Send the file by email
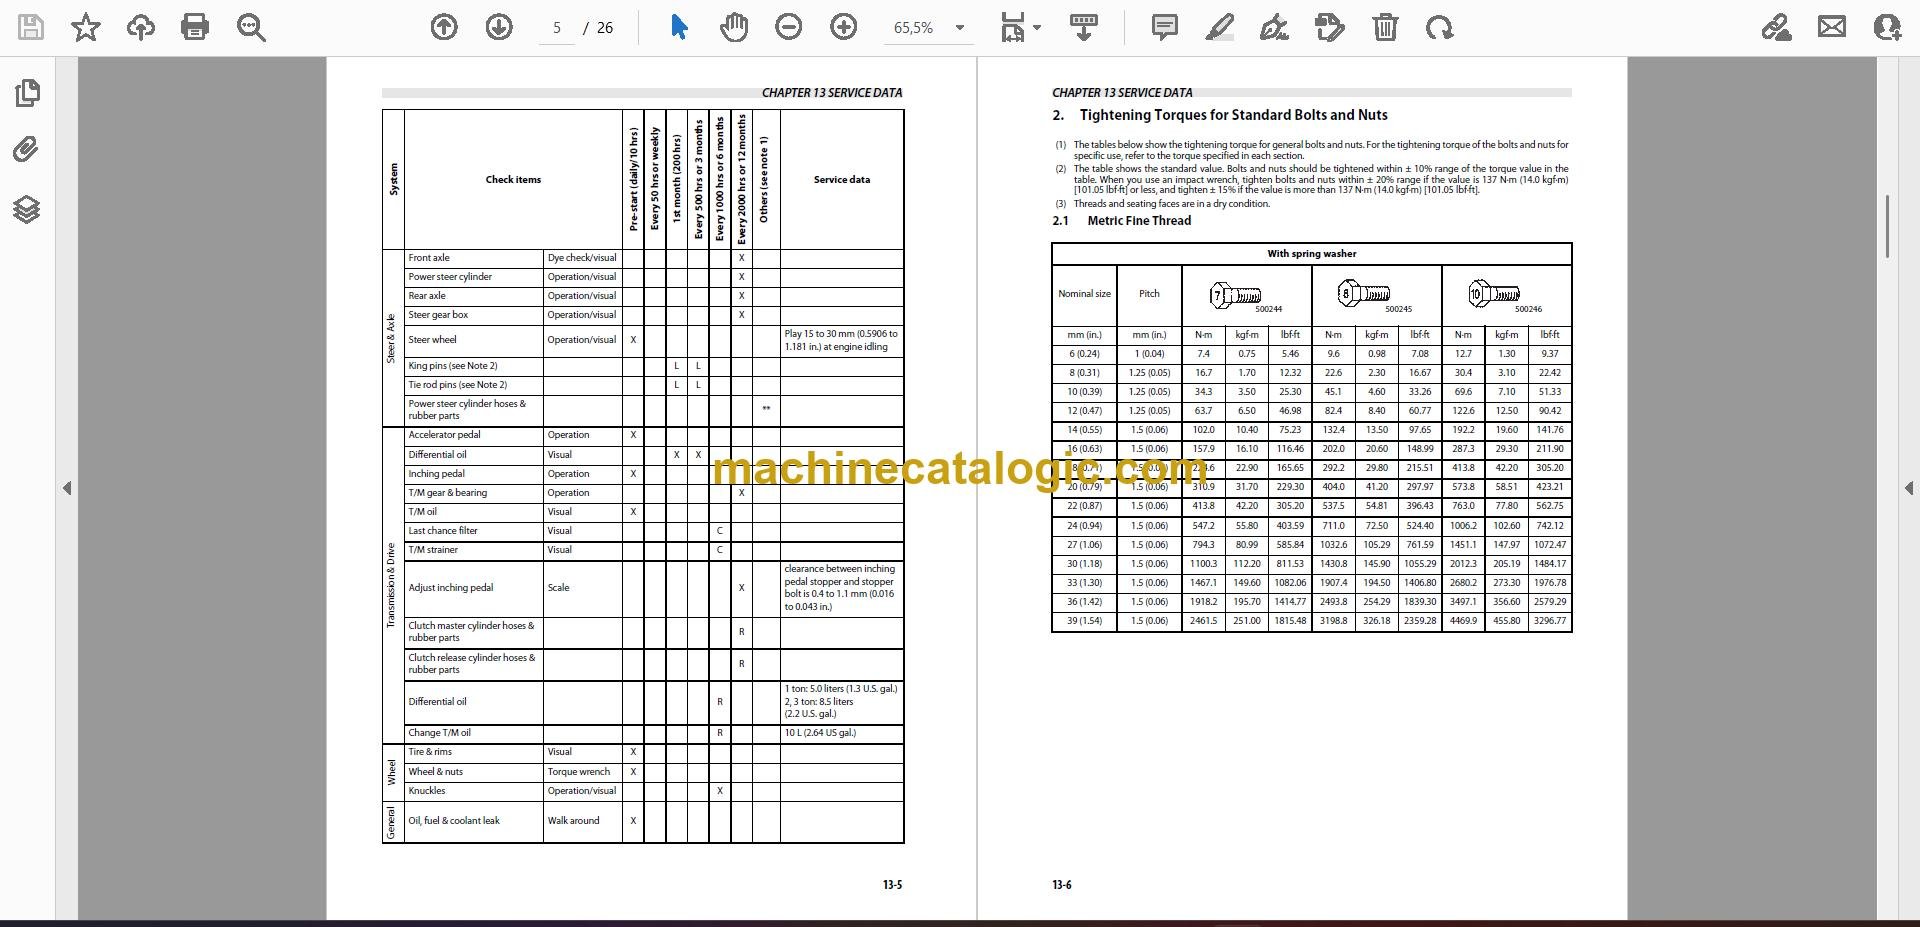Screen dimensions: 1920x927 pyautogui.click(x=1832, y=27)
